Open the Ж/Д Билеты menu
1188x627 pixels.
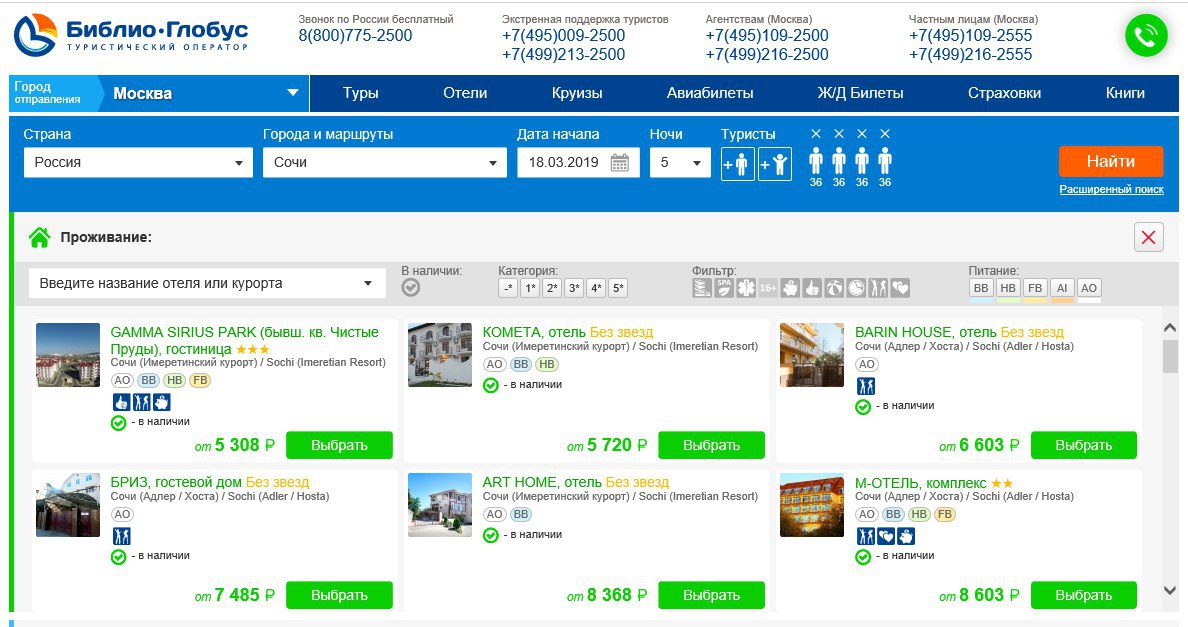pyautogui.click(x=860, y=93)
